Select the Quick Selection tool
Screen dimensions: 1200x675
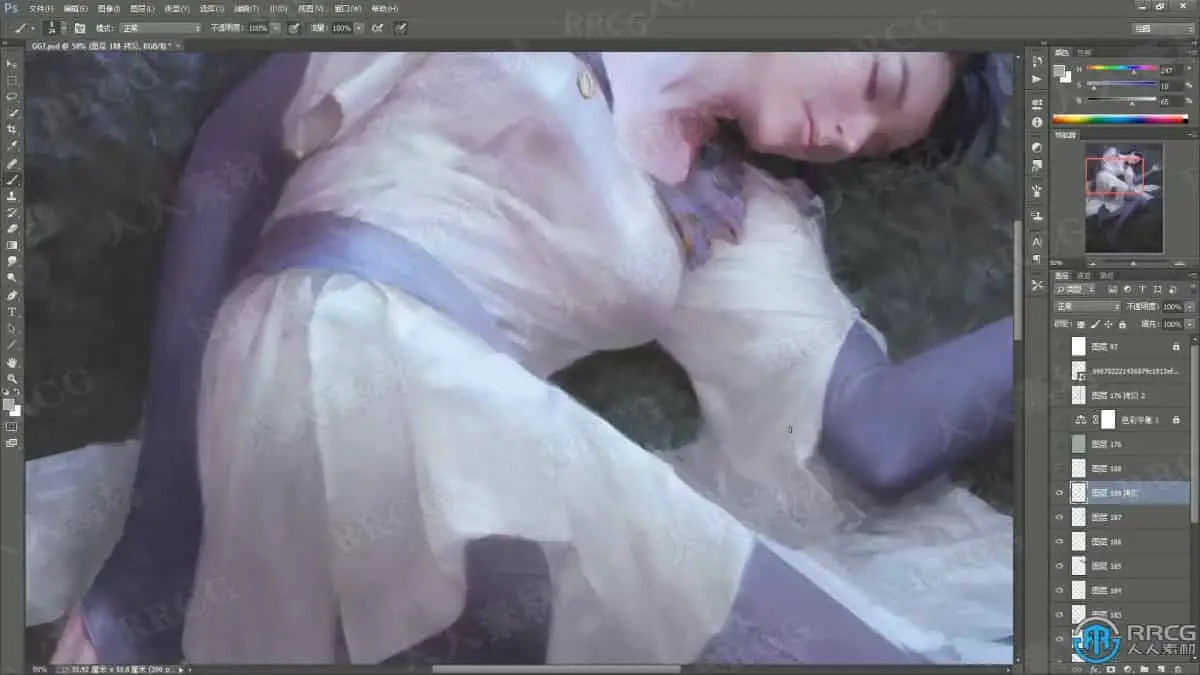click(x=12, y=113)
